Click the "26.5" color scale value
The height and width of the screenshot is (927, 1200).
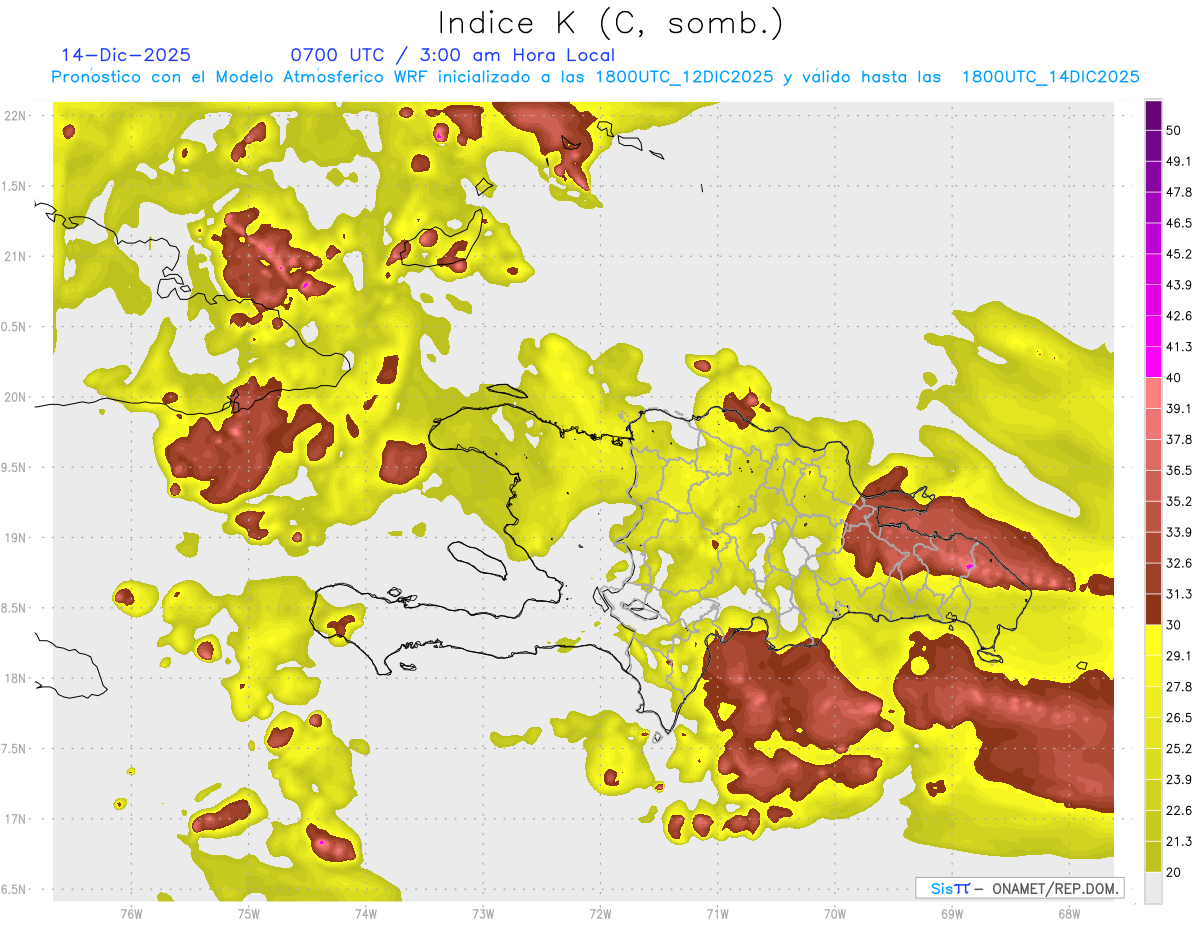[1179, 718]
